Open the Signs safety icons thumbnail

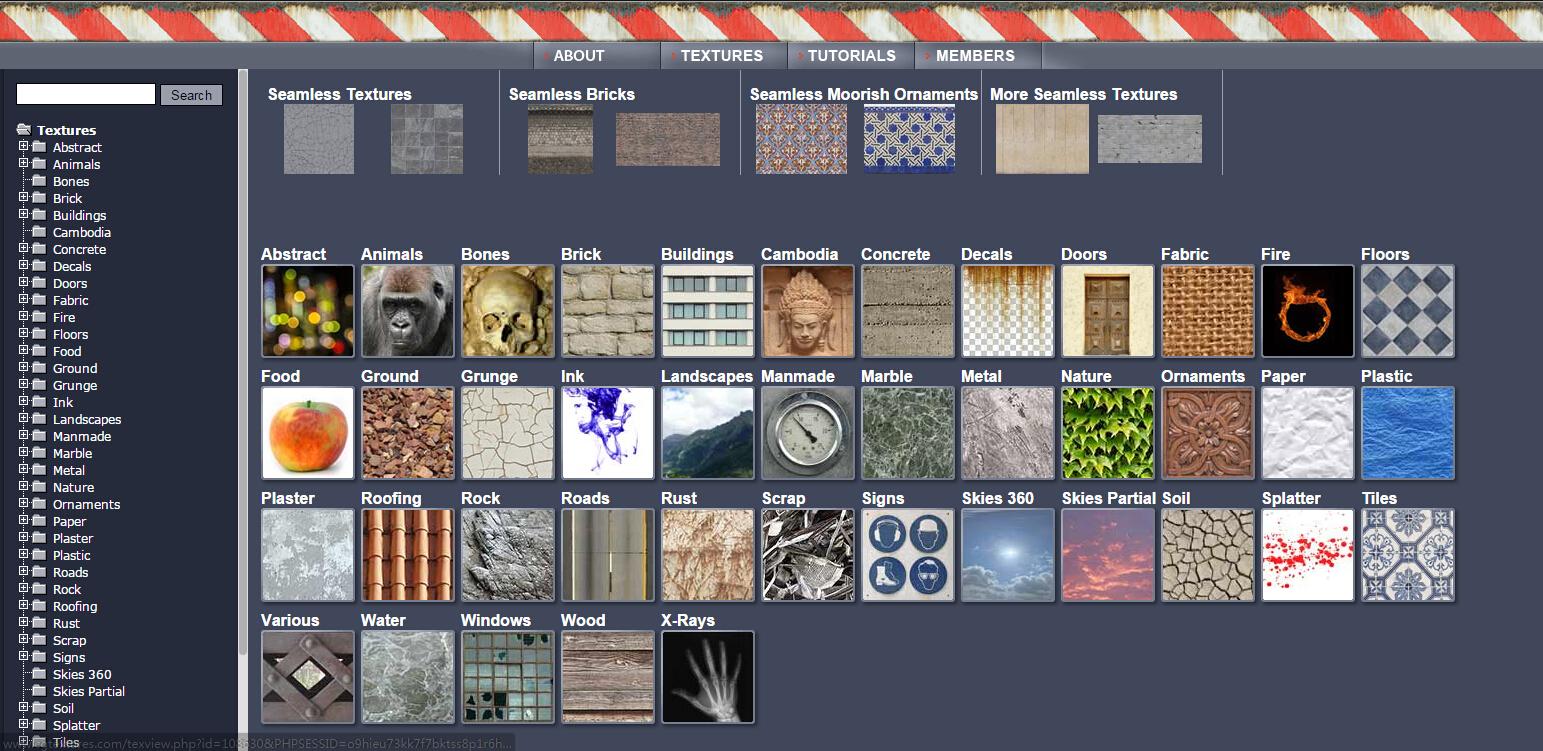[908, 555]
